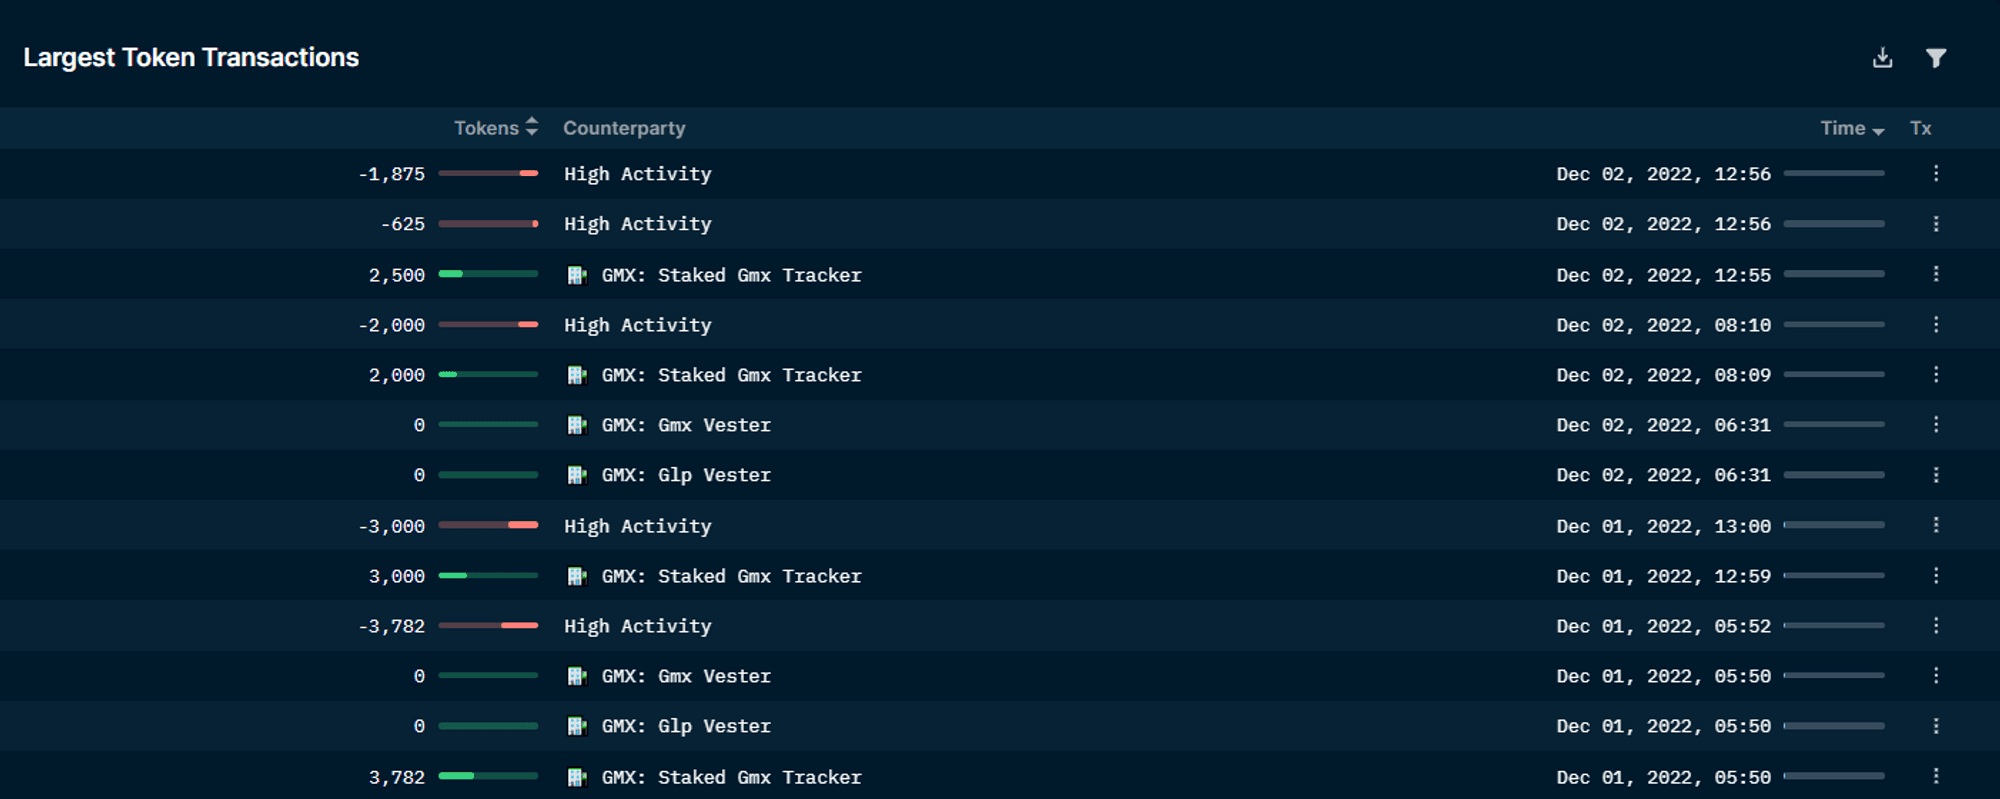Click green token bar for 2,500
Image resolution: width=2000 pixels, height=799 pixels.
click(x=488, y=274)
